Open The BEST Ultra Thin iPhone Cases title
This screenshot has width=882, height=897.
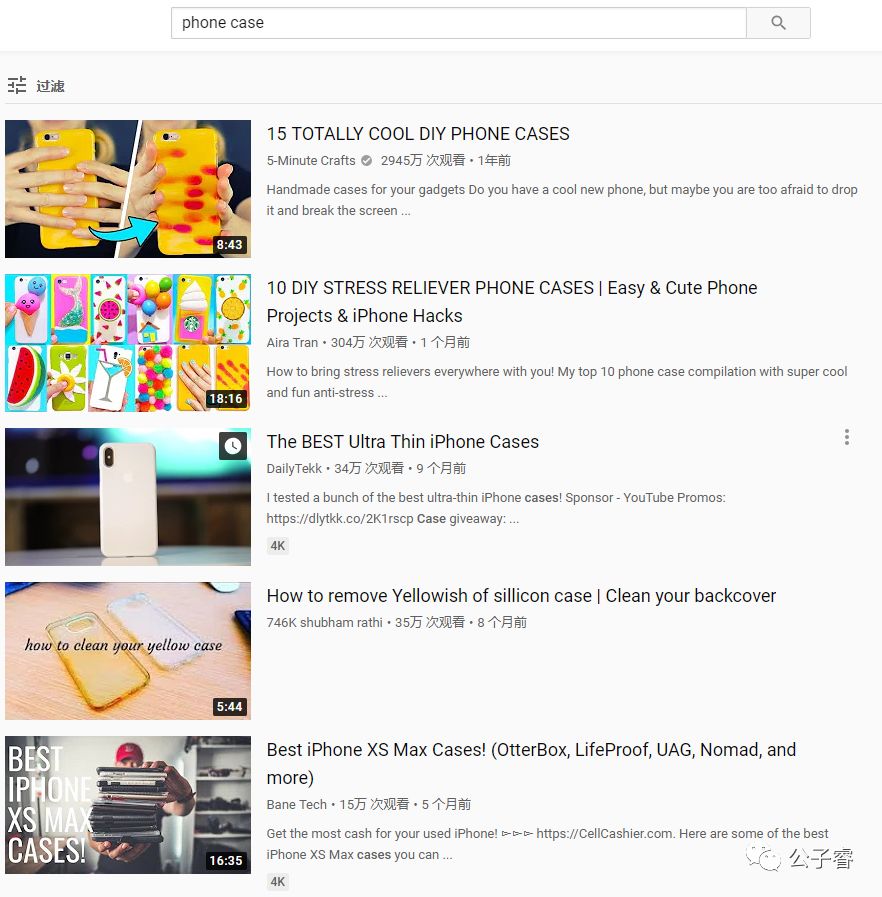(x=403, y=442)
